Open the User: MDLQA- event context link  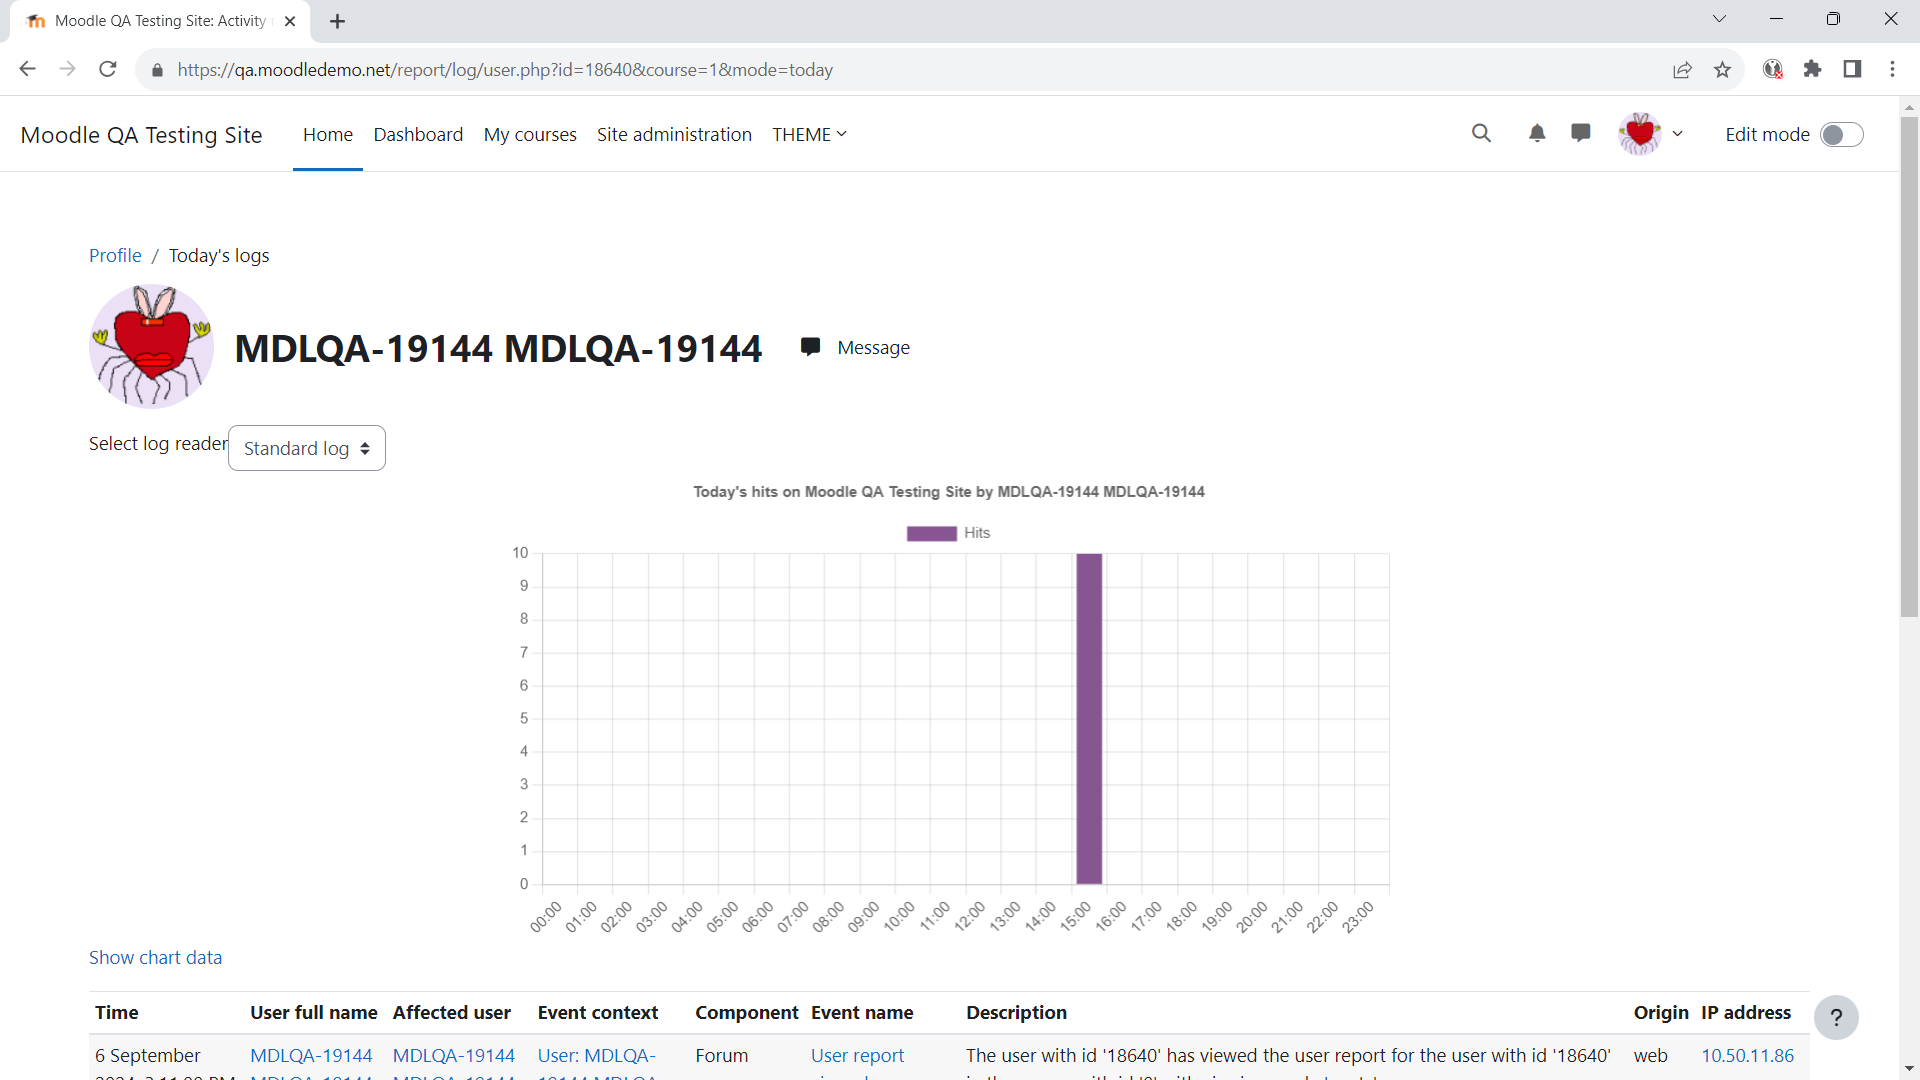[x=597, y=1055]
